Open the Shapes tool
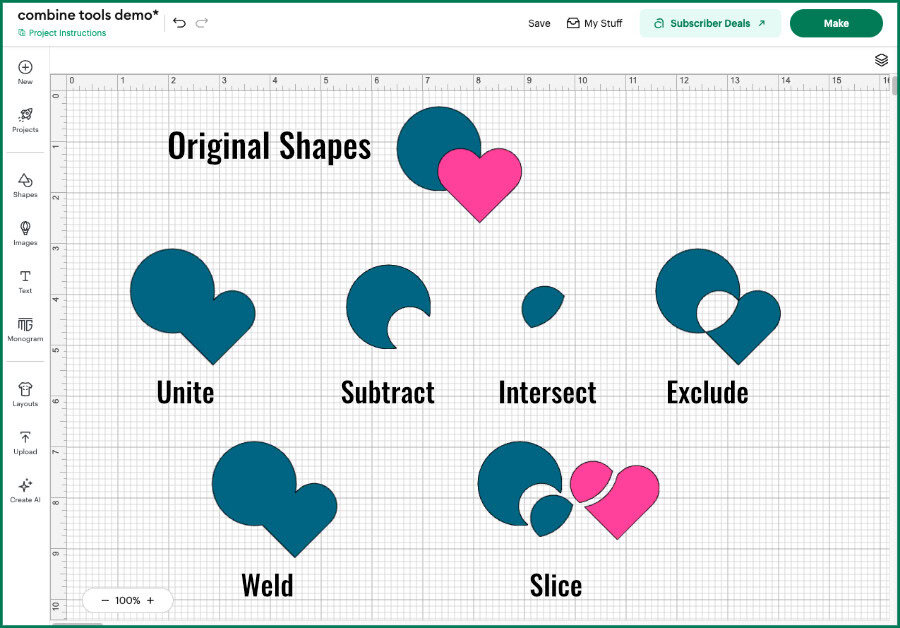This screenshot has height=628, width=900. 25,185
